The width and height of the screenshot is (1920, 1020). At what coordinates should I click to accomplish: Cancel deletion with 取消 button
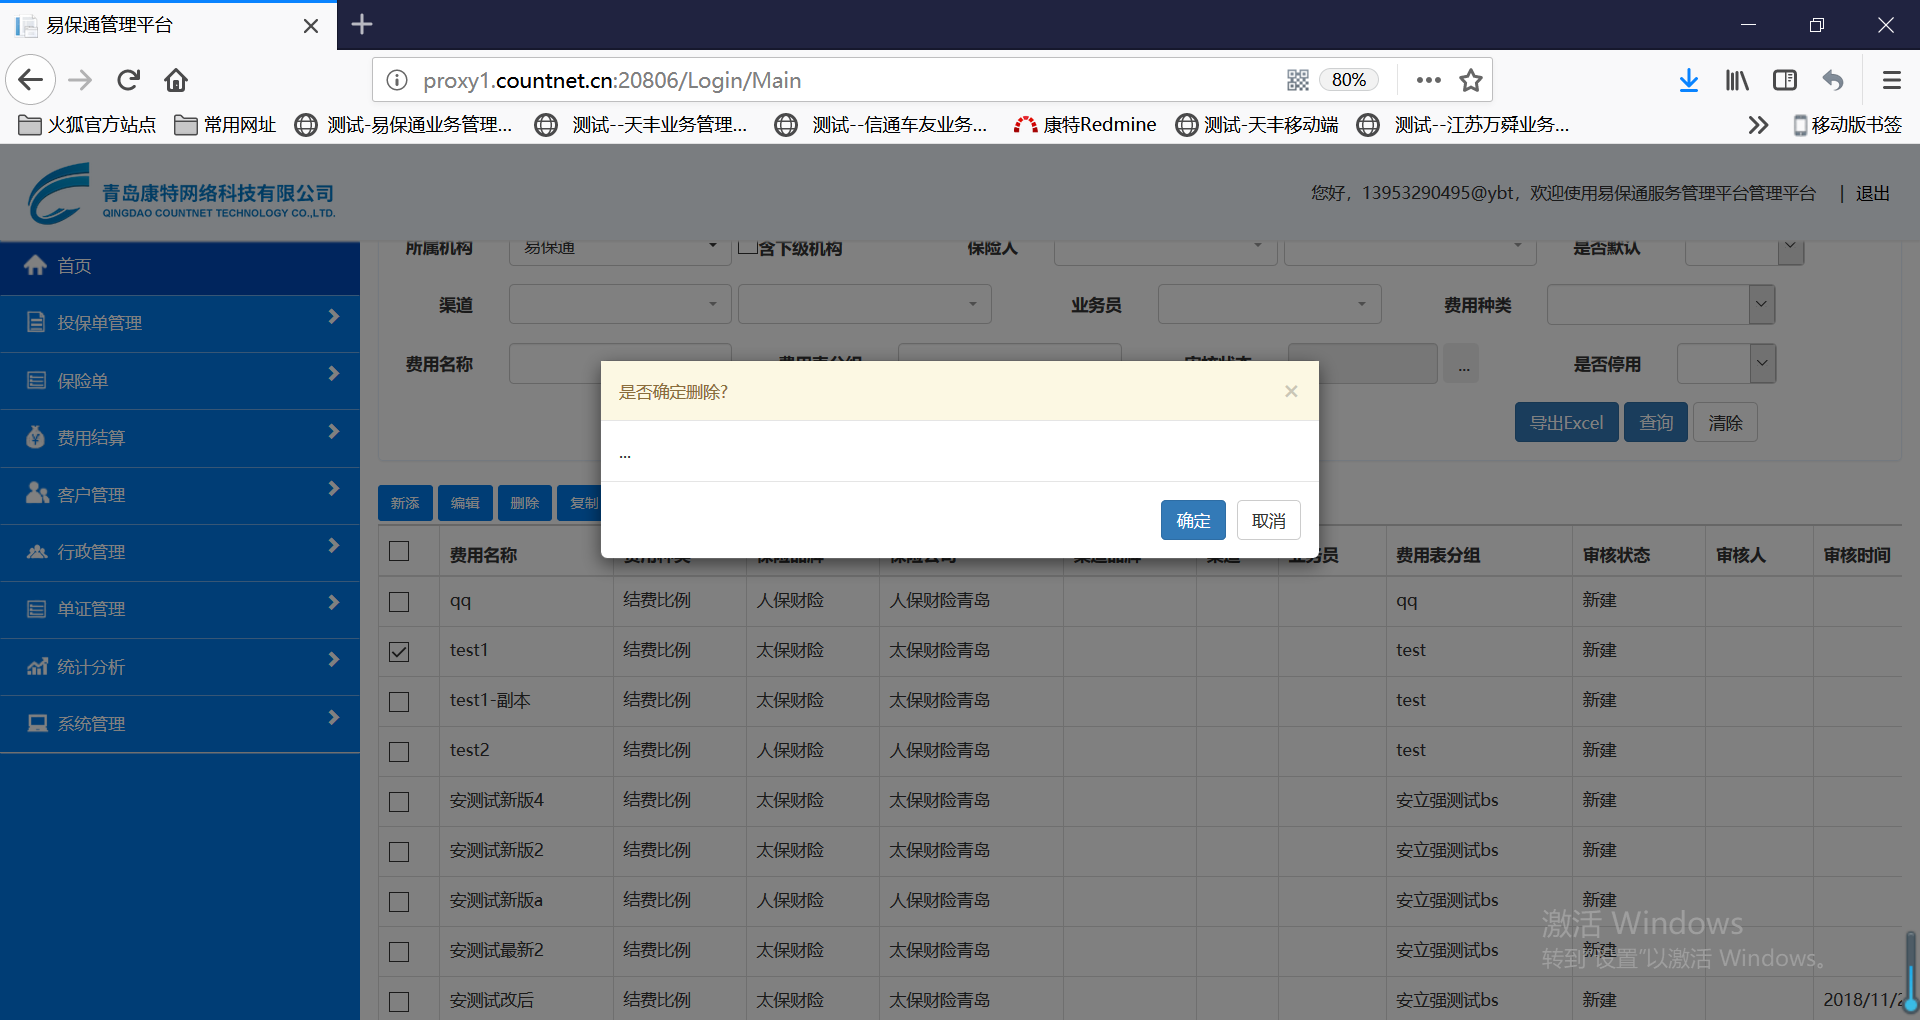(x=1268, y=521)
